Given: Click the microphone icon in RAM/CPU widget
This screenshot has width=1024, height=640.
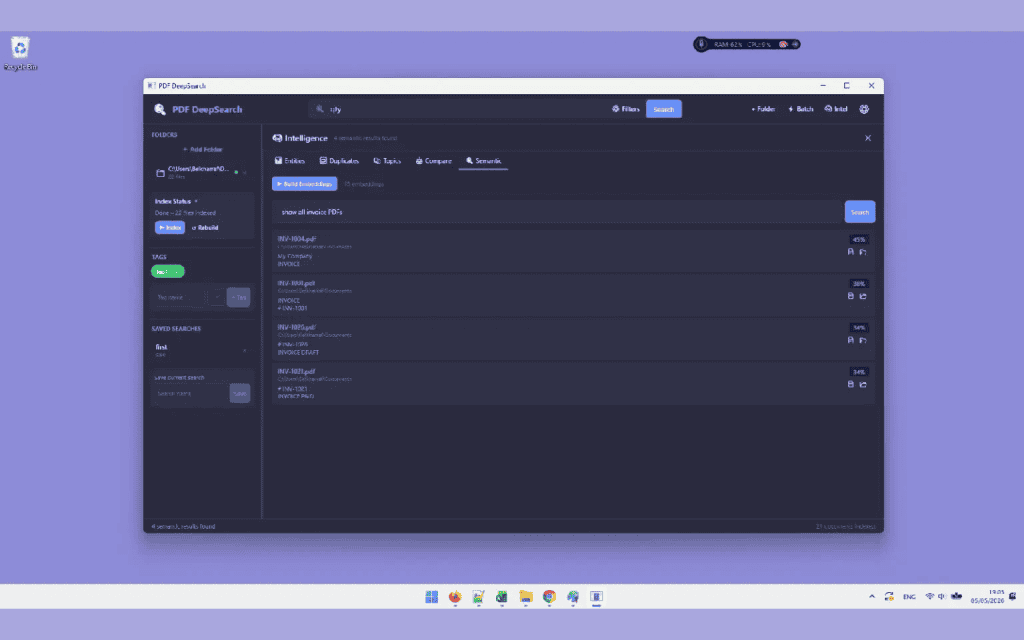Looking at the screenshot, I should pyautogui.click(x=701, y=44).
